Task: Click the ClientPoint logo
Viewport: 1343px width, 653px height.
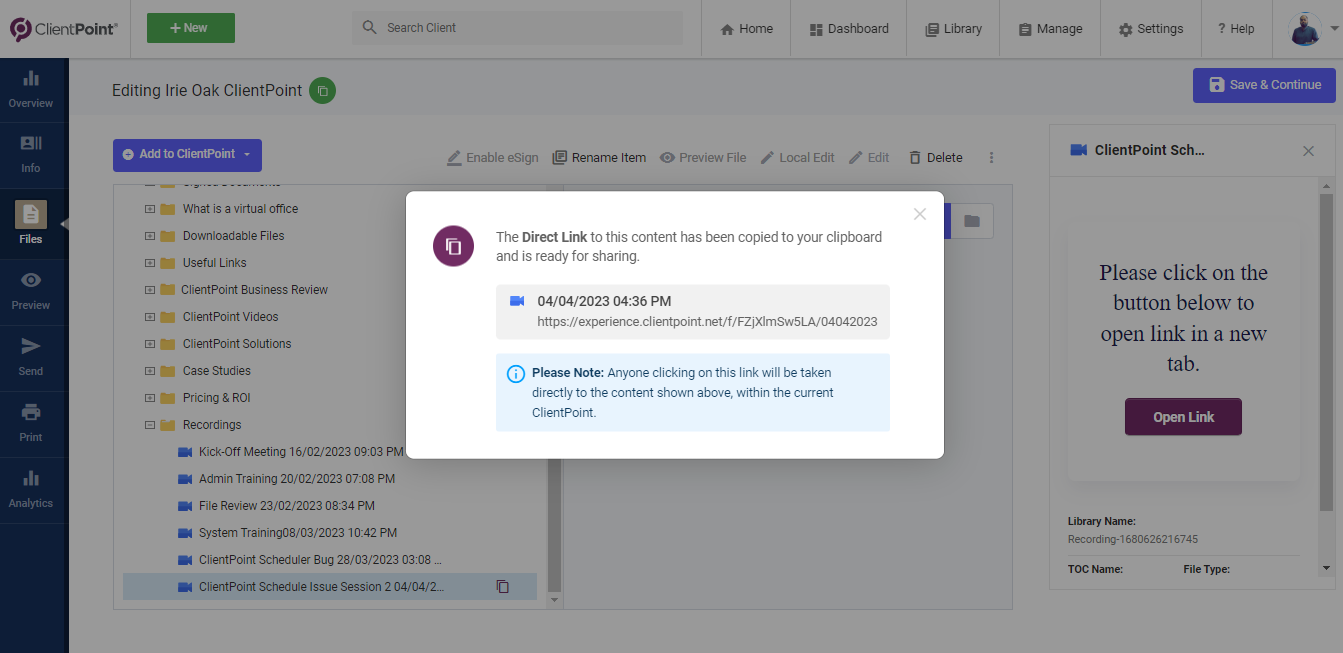Action: 64,29
